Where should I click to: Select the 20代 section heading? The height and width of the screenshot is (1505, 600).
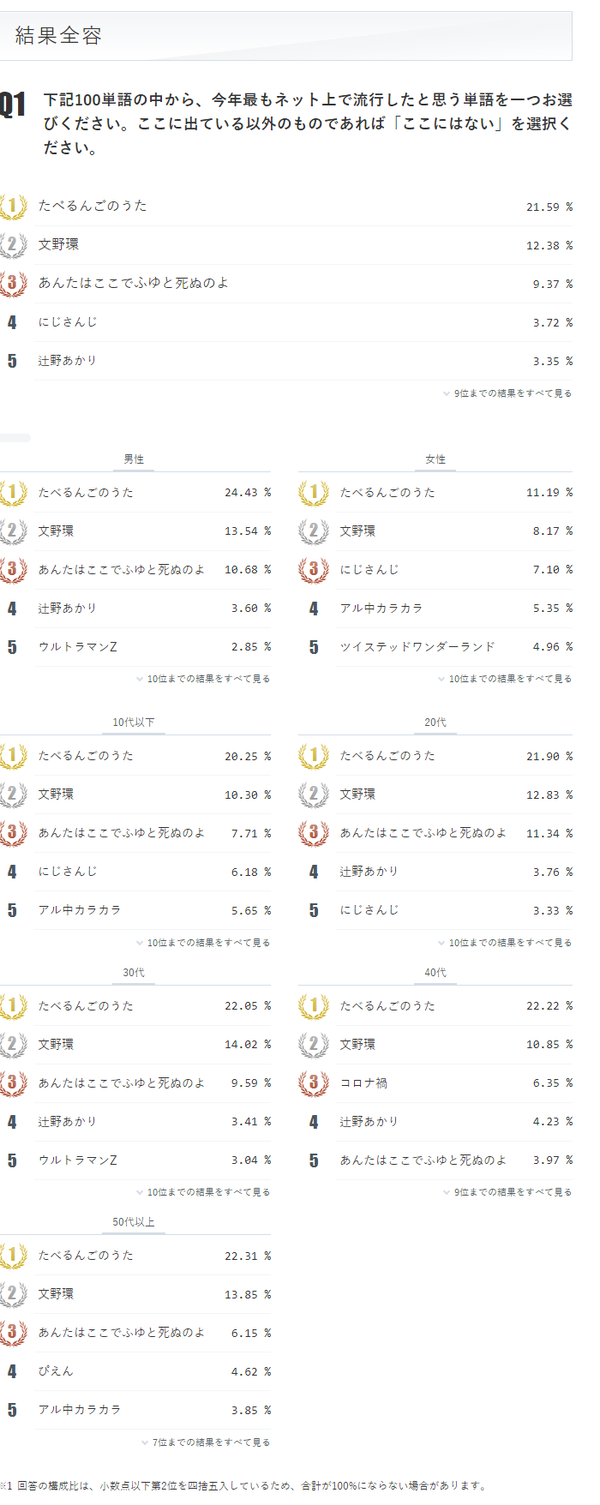(x=436, y=723)
